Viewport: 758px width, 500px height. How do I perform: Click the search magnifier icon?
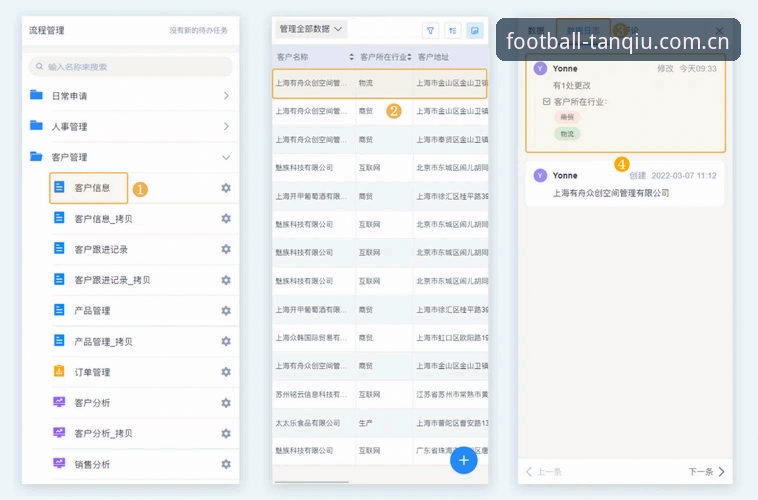pos(40,66)
